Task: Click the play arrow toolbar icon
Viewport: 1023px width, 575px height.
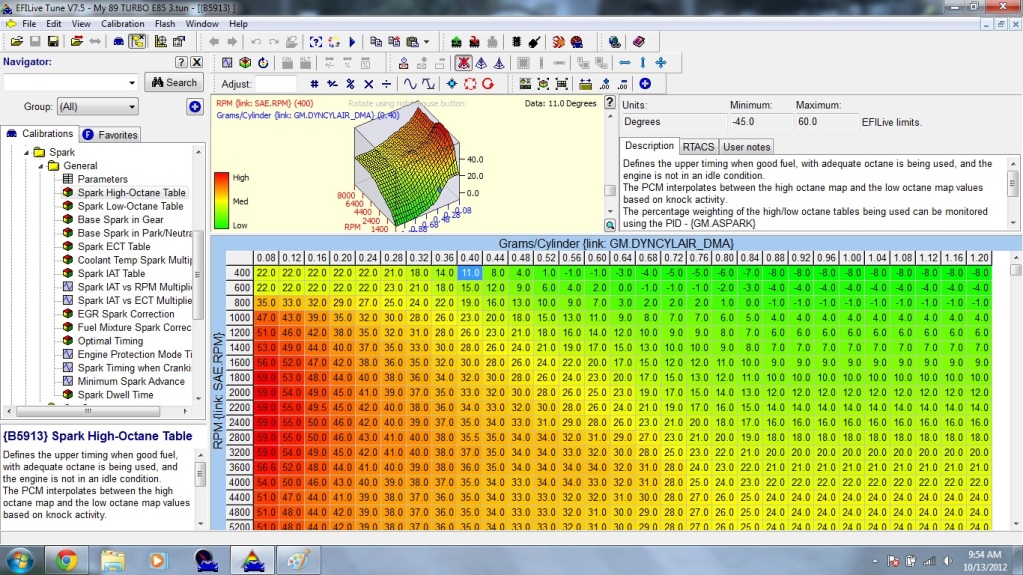Action: pos(352,42)
